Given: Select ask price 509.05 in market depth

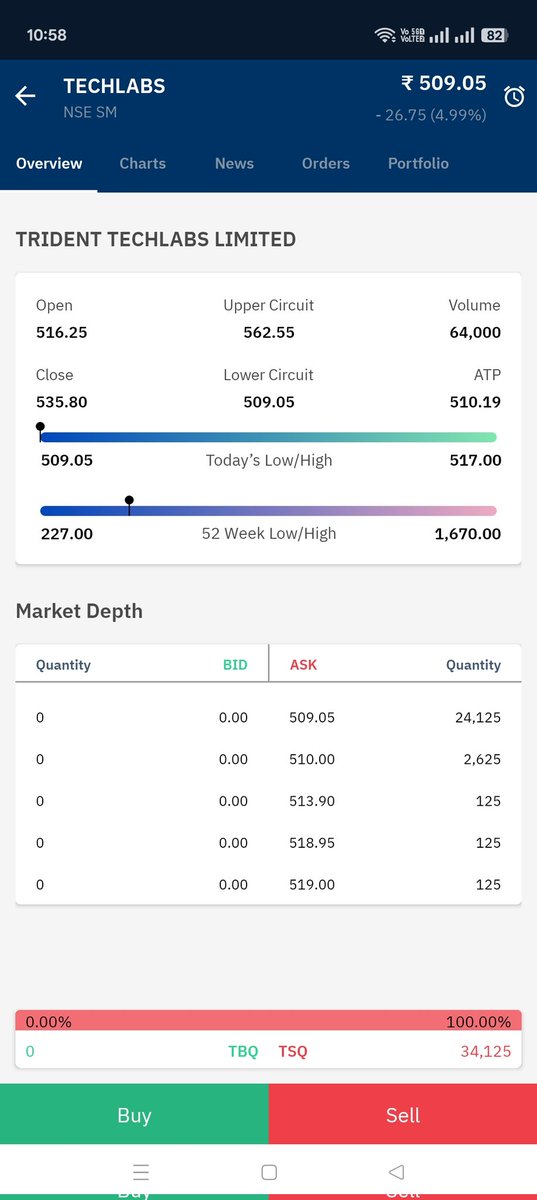Looking at the screenshot, I should click(x=312, y=717).
